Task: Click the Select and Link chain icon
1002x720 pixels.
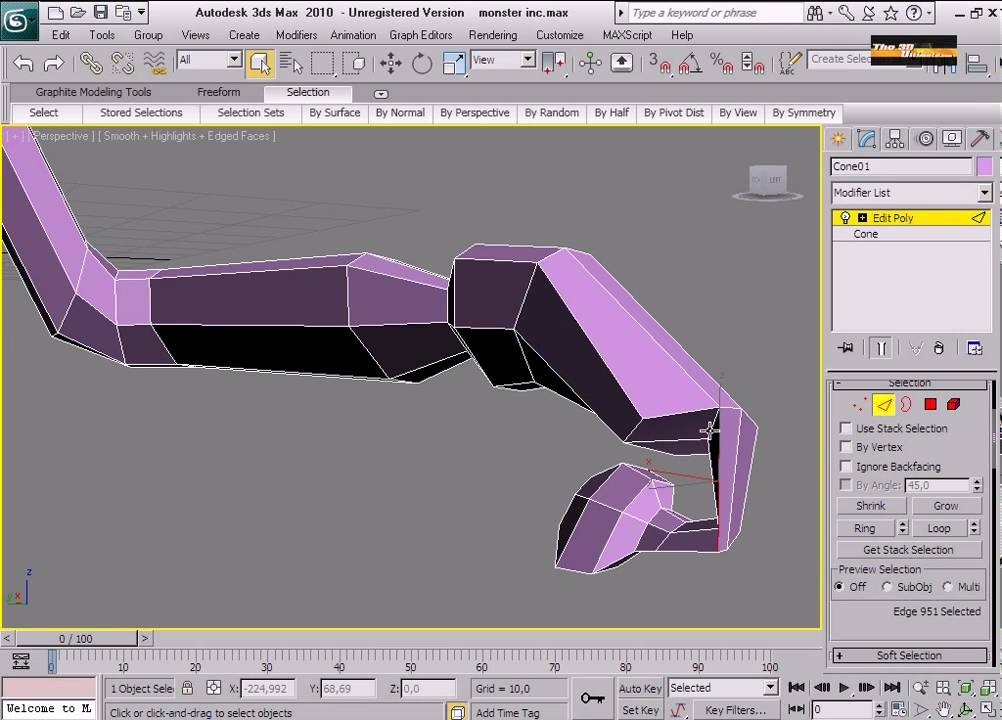Action: pyautogui.click(x=91, y=63)
